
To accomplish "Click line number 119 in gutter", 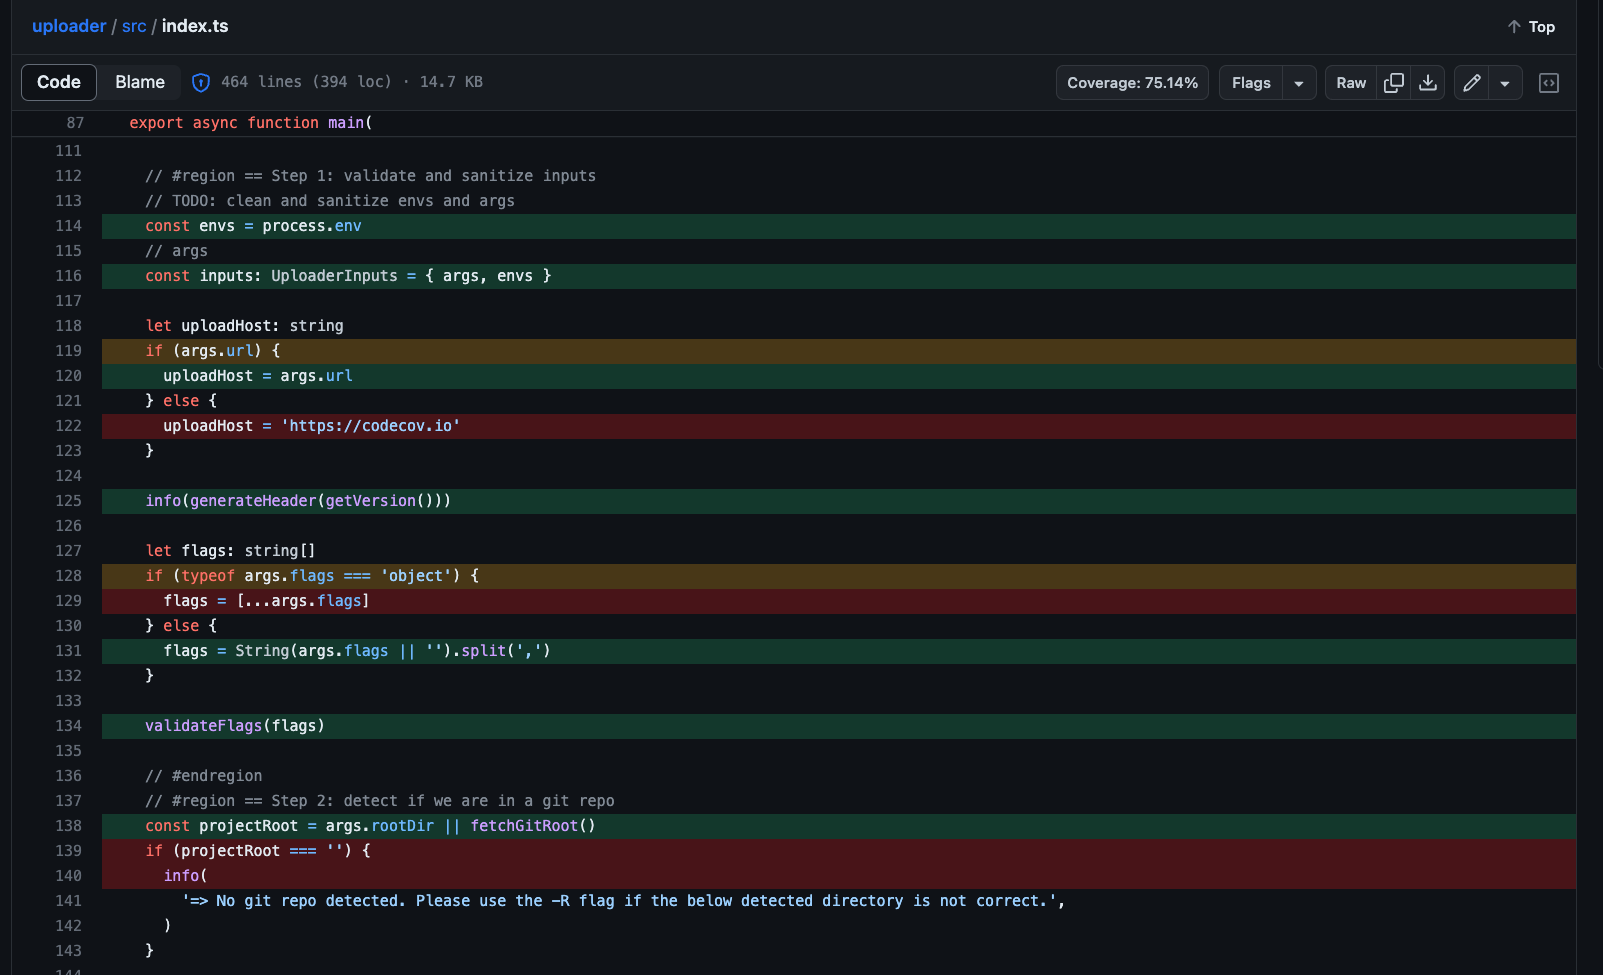I will [x=69, y=351].
